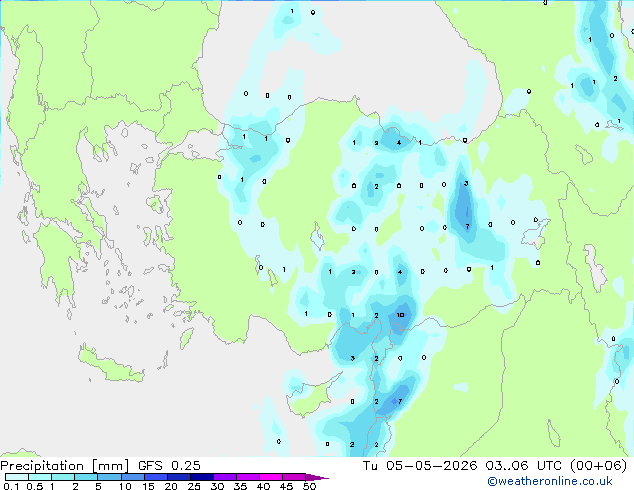Image resolution: width=634 pixels, height=490 pixels.
Task: Click the '50' legend scale label
Action: (309, 486)
